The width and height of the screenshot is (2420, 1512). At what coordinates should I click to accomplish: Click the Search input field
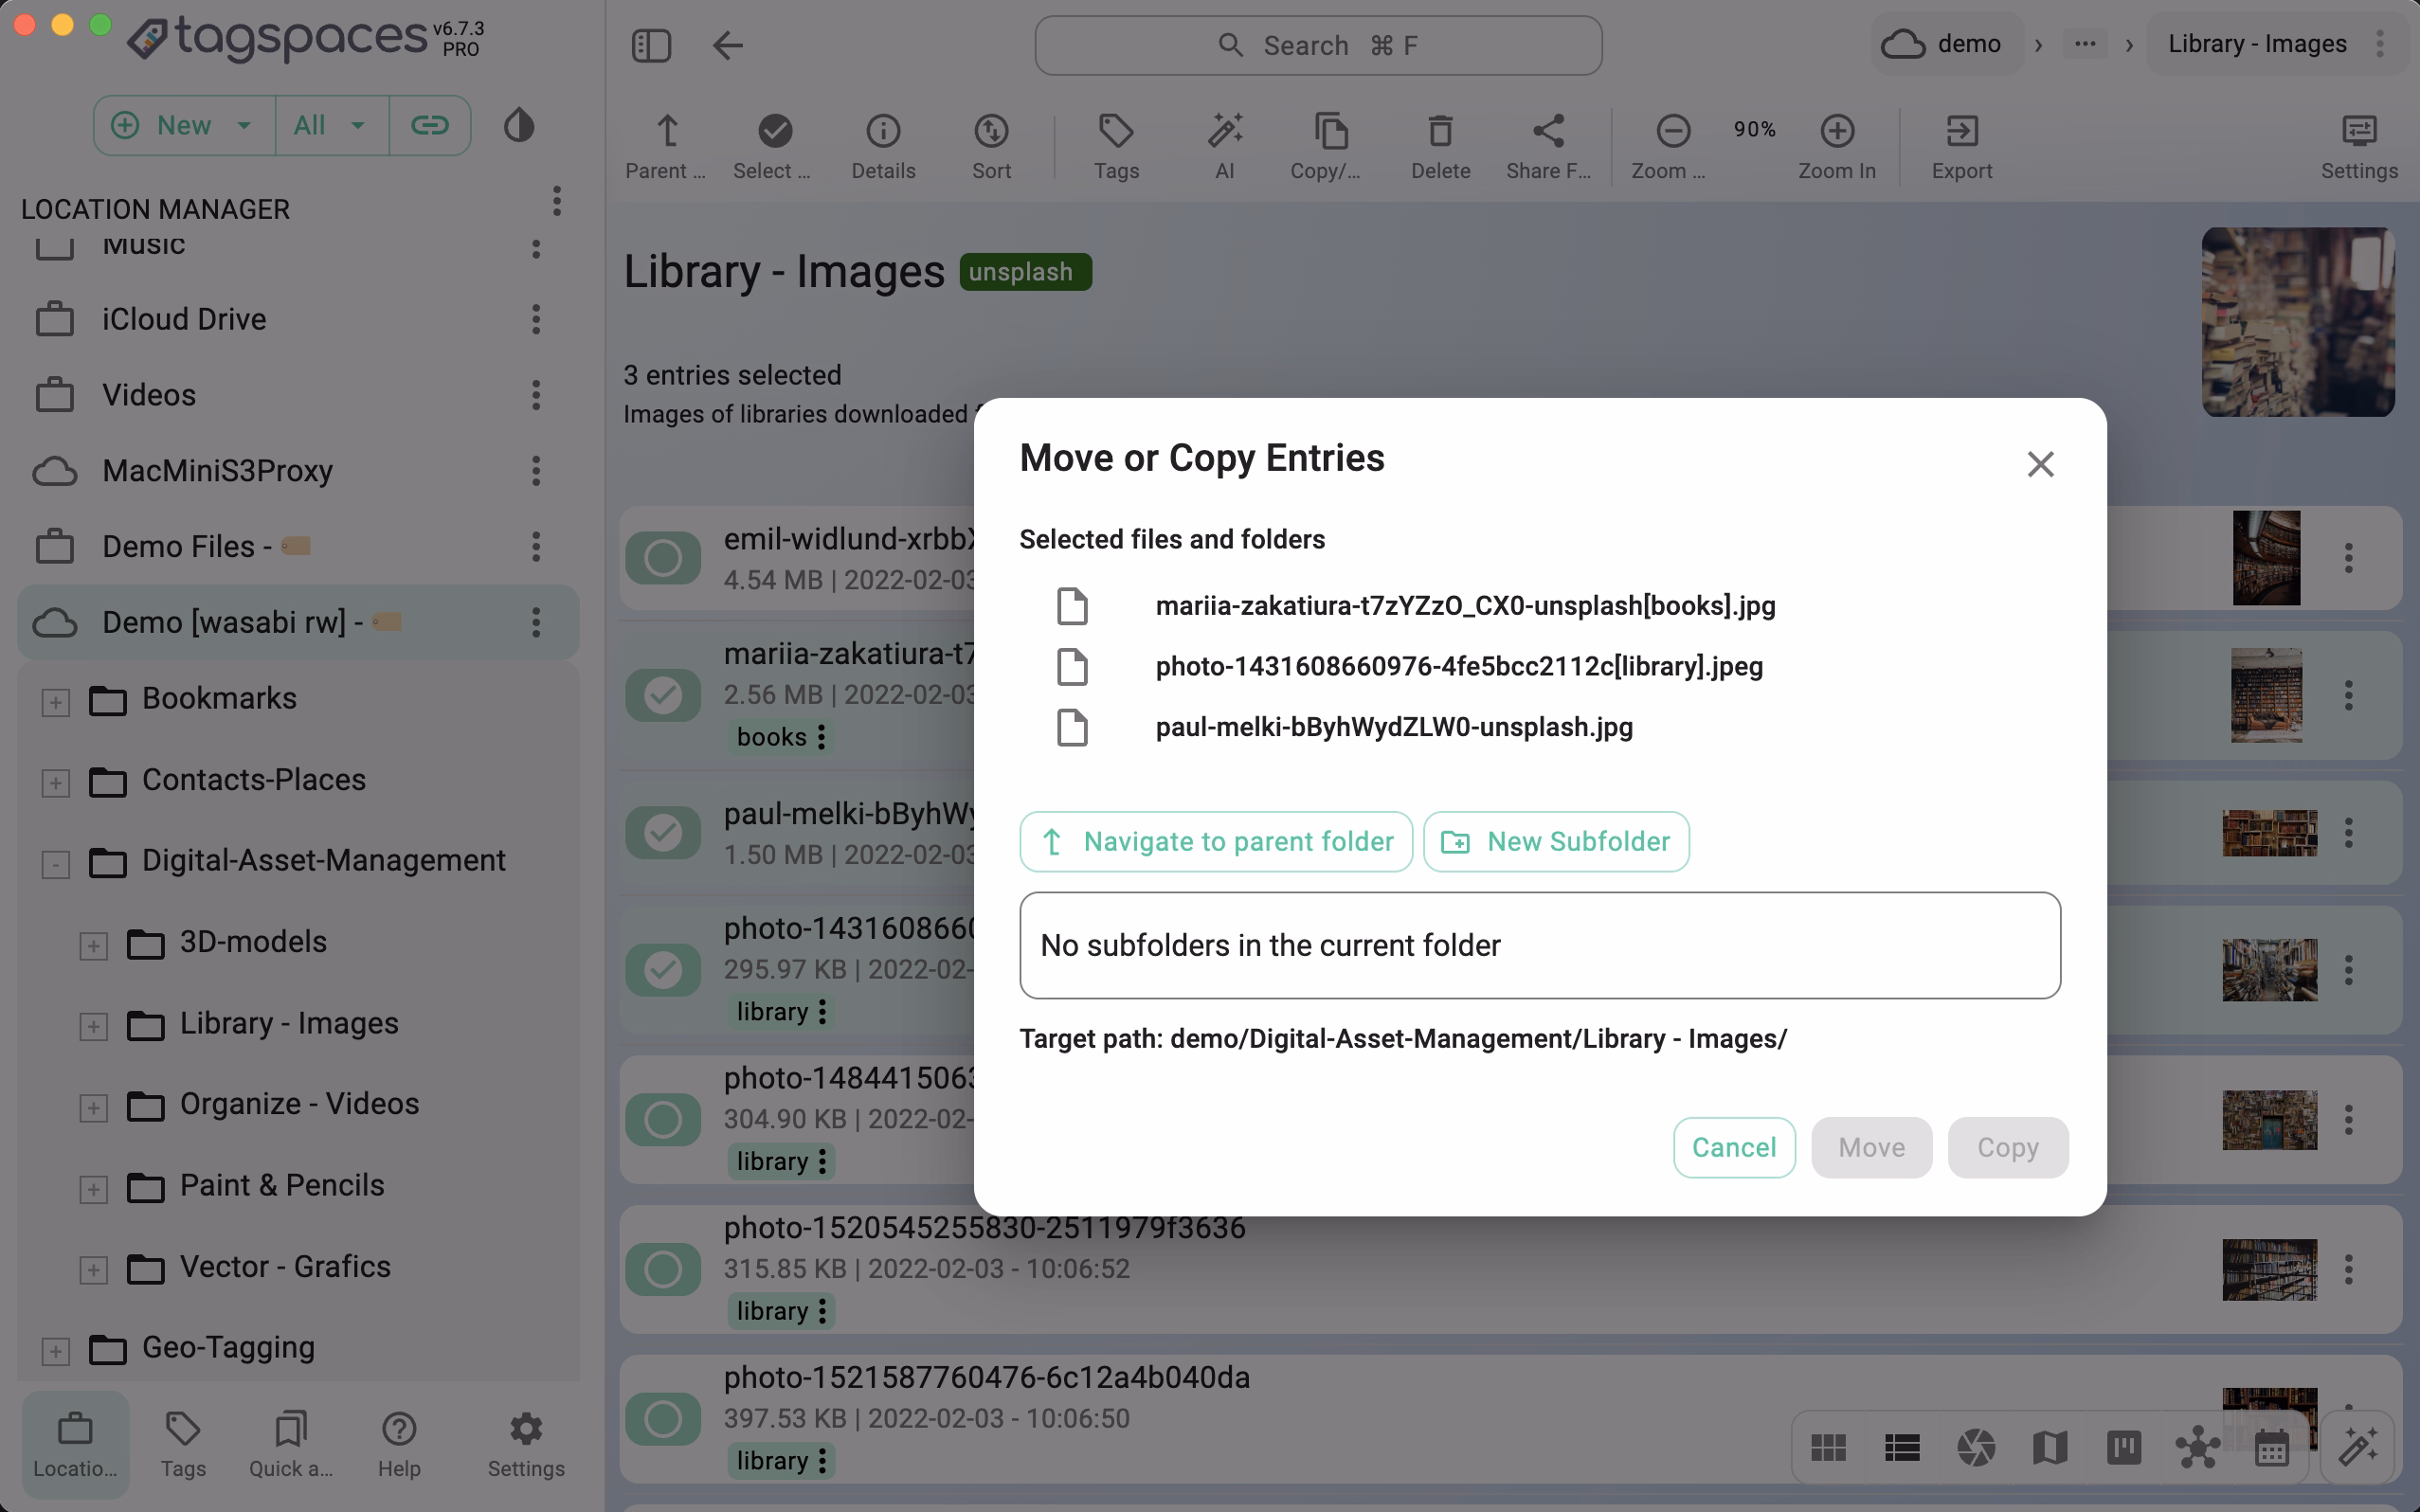tap(1318, 45)
